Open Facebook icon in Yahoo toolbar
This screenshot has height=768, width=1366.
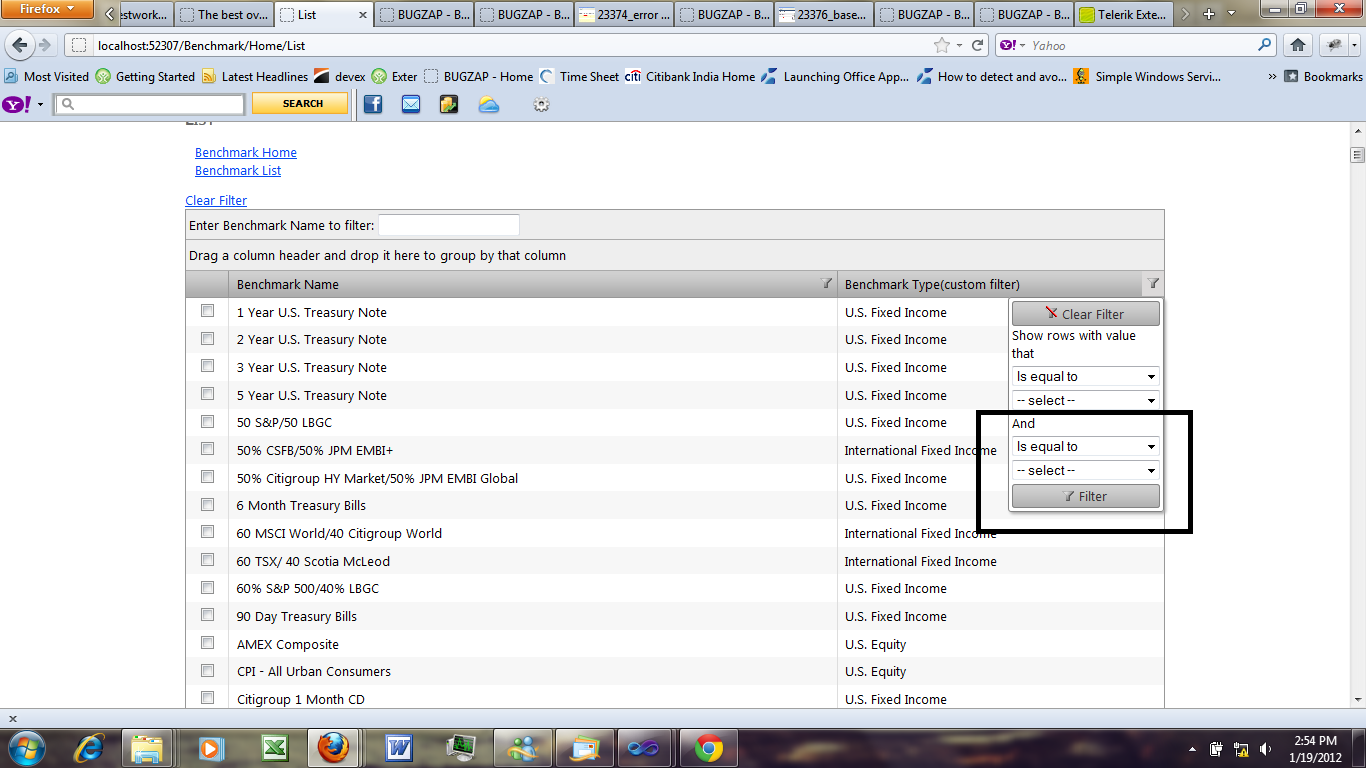(x=373, y=104)
